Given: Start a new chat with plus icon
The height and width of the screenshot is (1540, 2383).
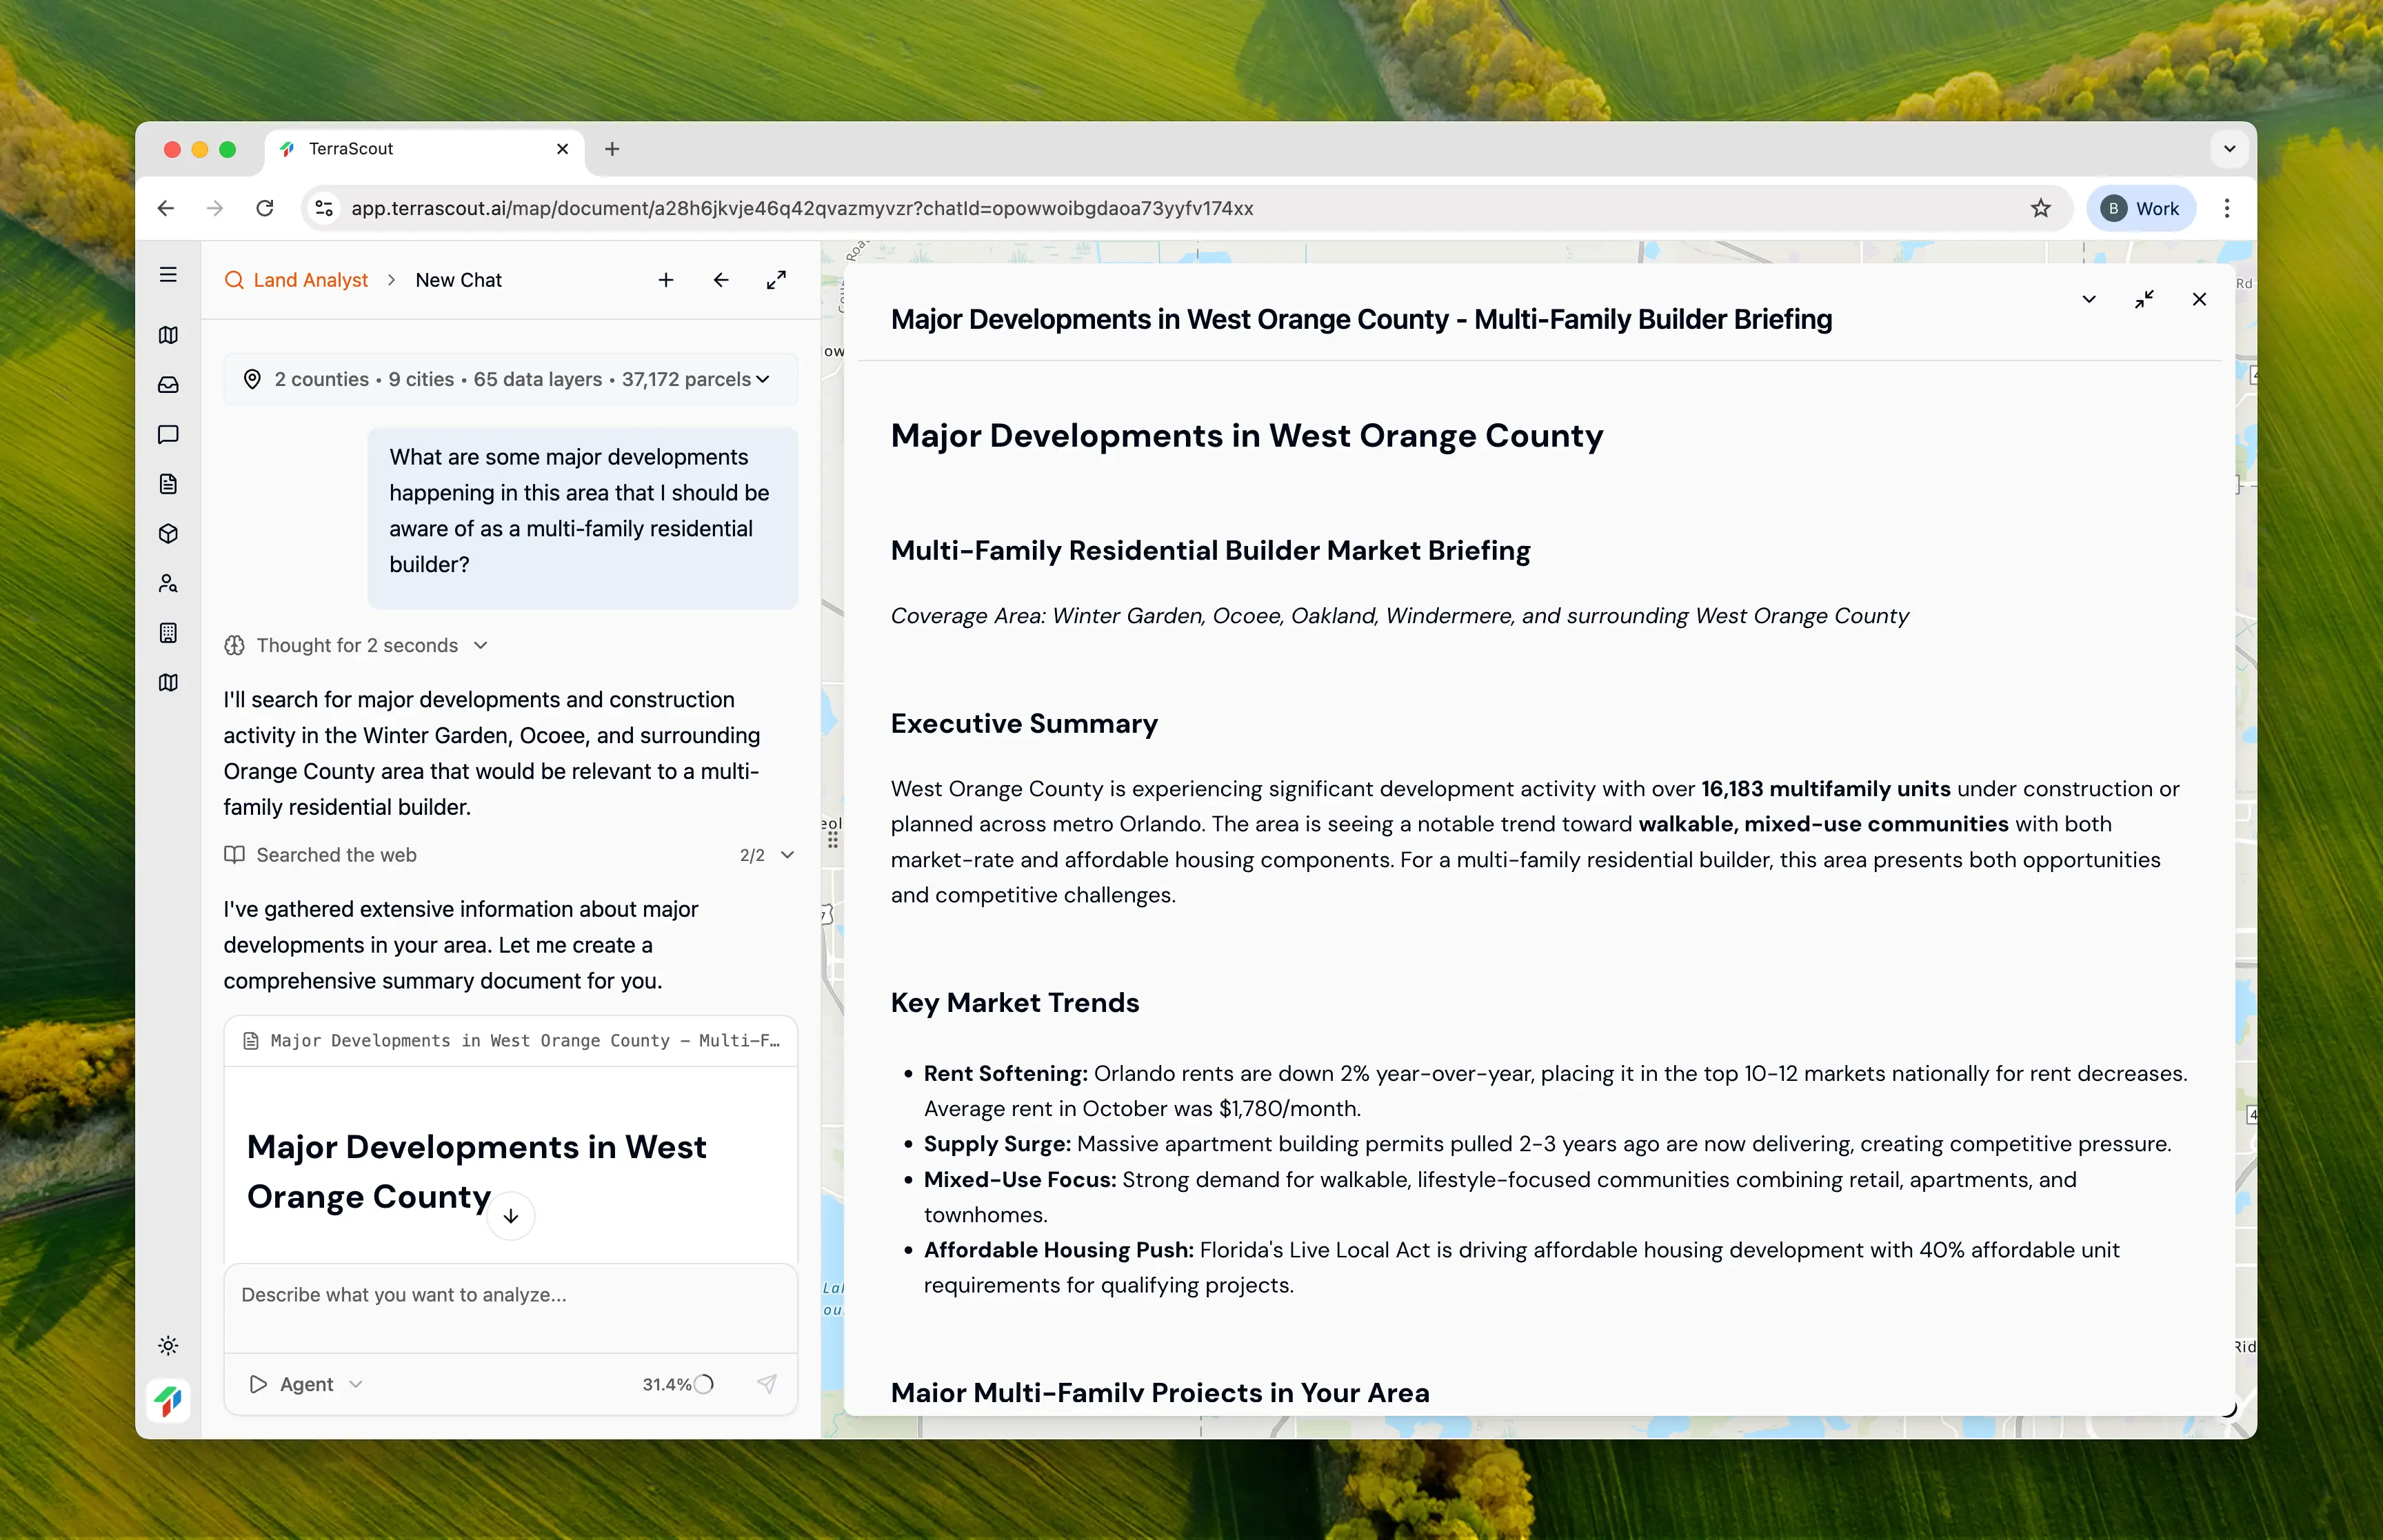Looking at the screenshot, I should pos(666,280).
